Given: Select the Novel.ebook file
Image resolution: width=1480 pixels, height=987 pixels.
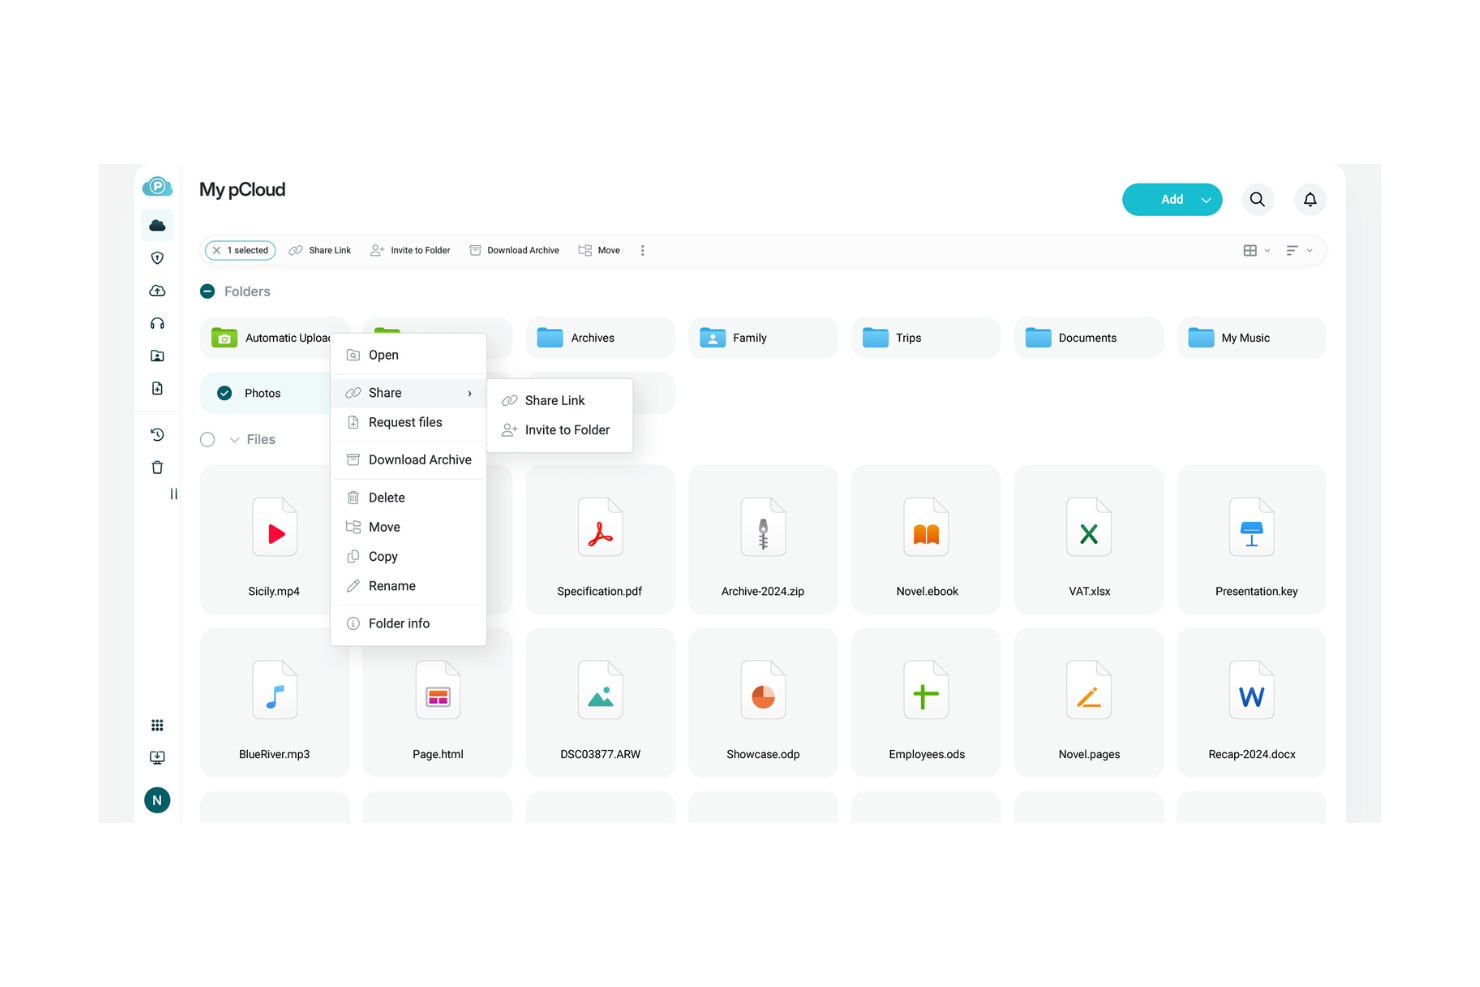Looking at the screenshot, I should (x=926, y=540).
